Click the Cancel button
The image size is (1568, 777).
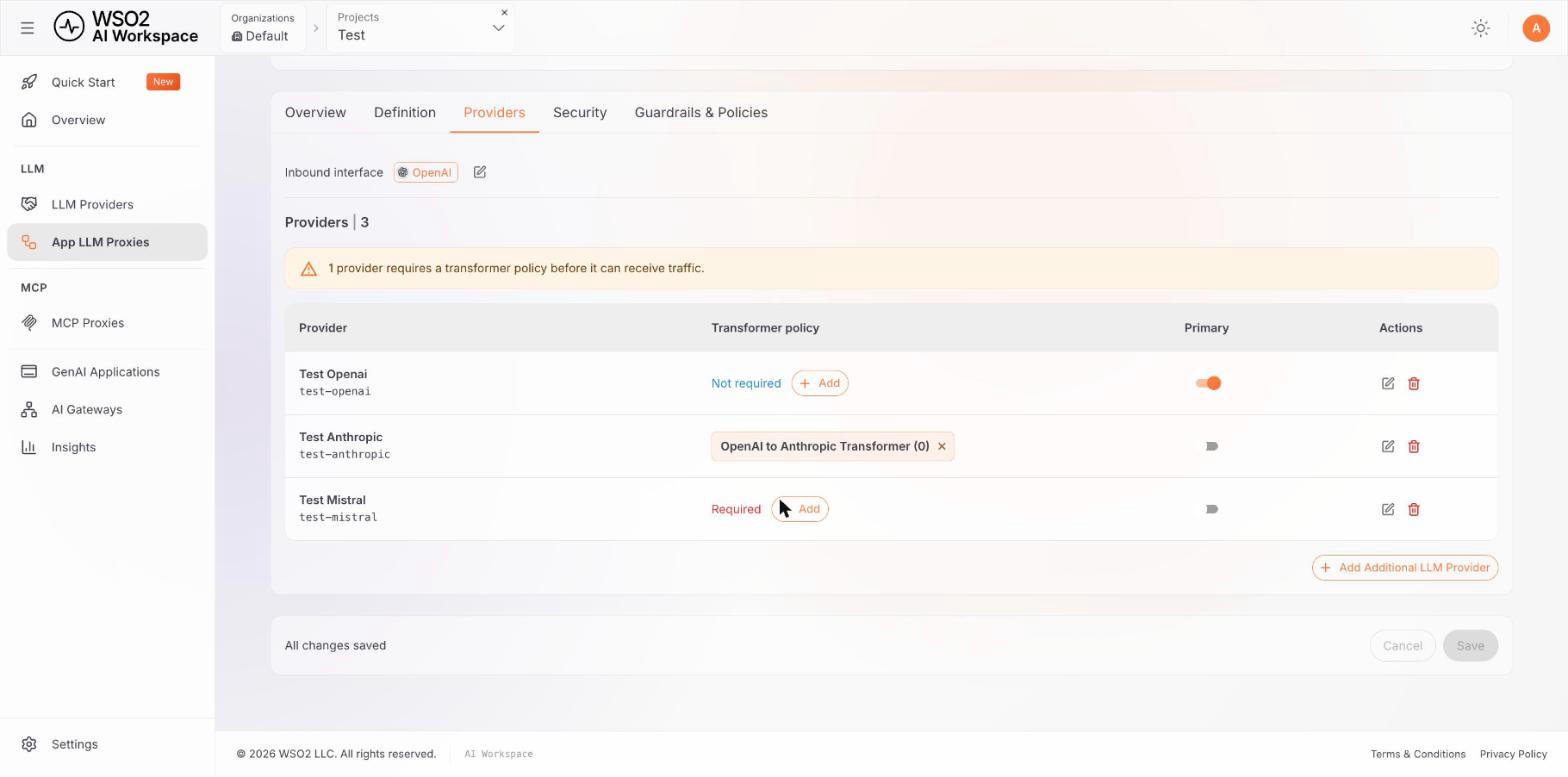click(1402, 646)
